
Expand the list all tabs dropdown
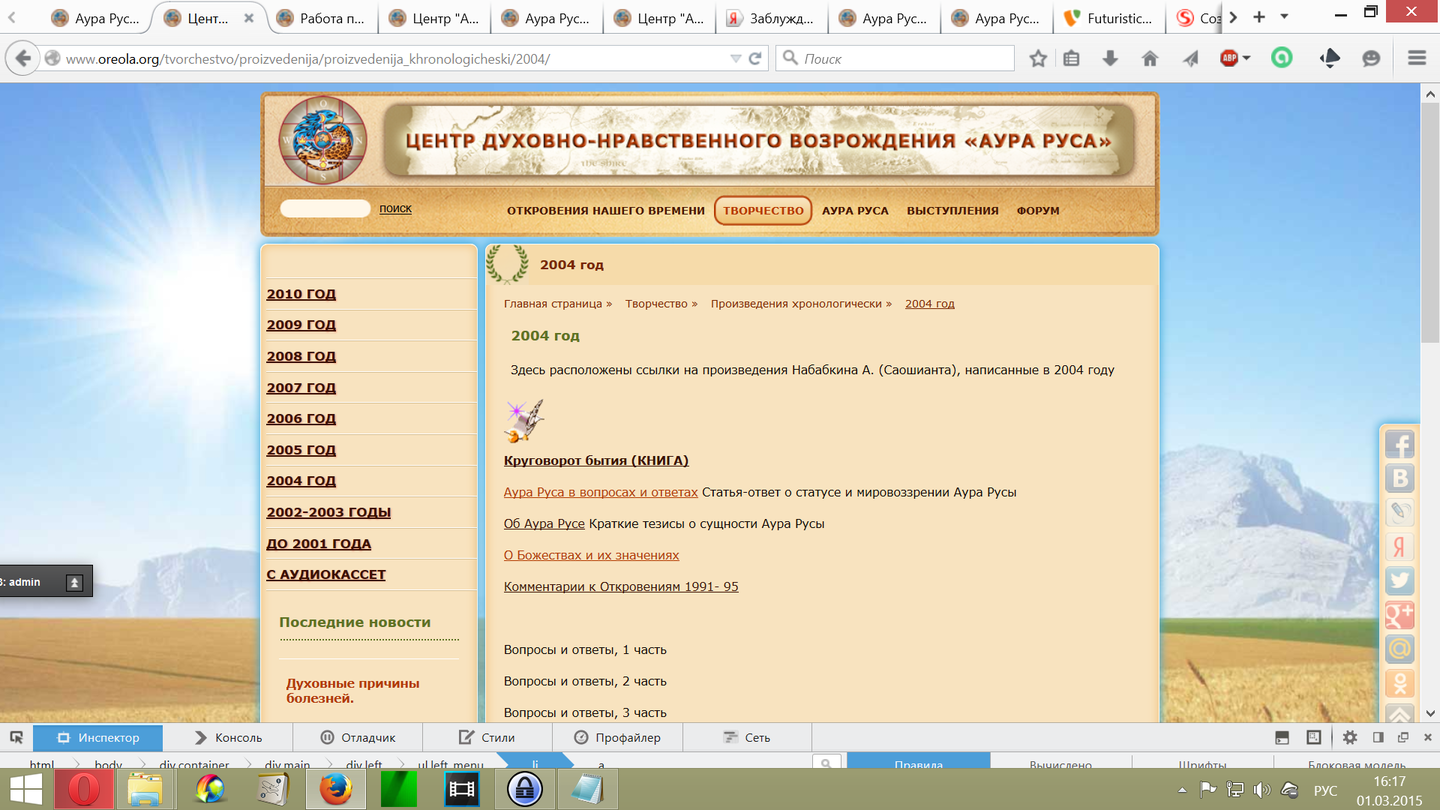click(x=1285, y=17)
